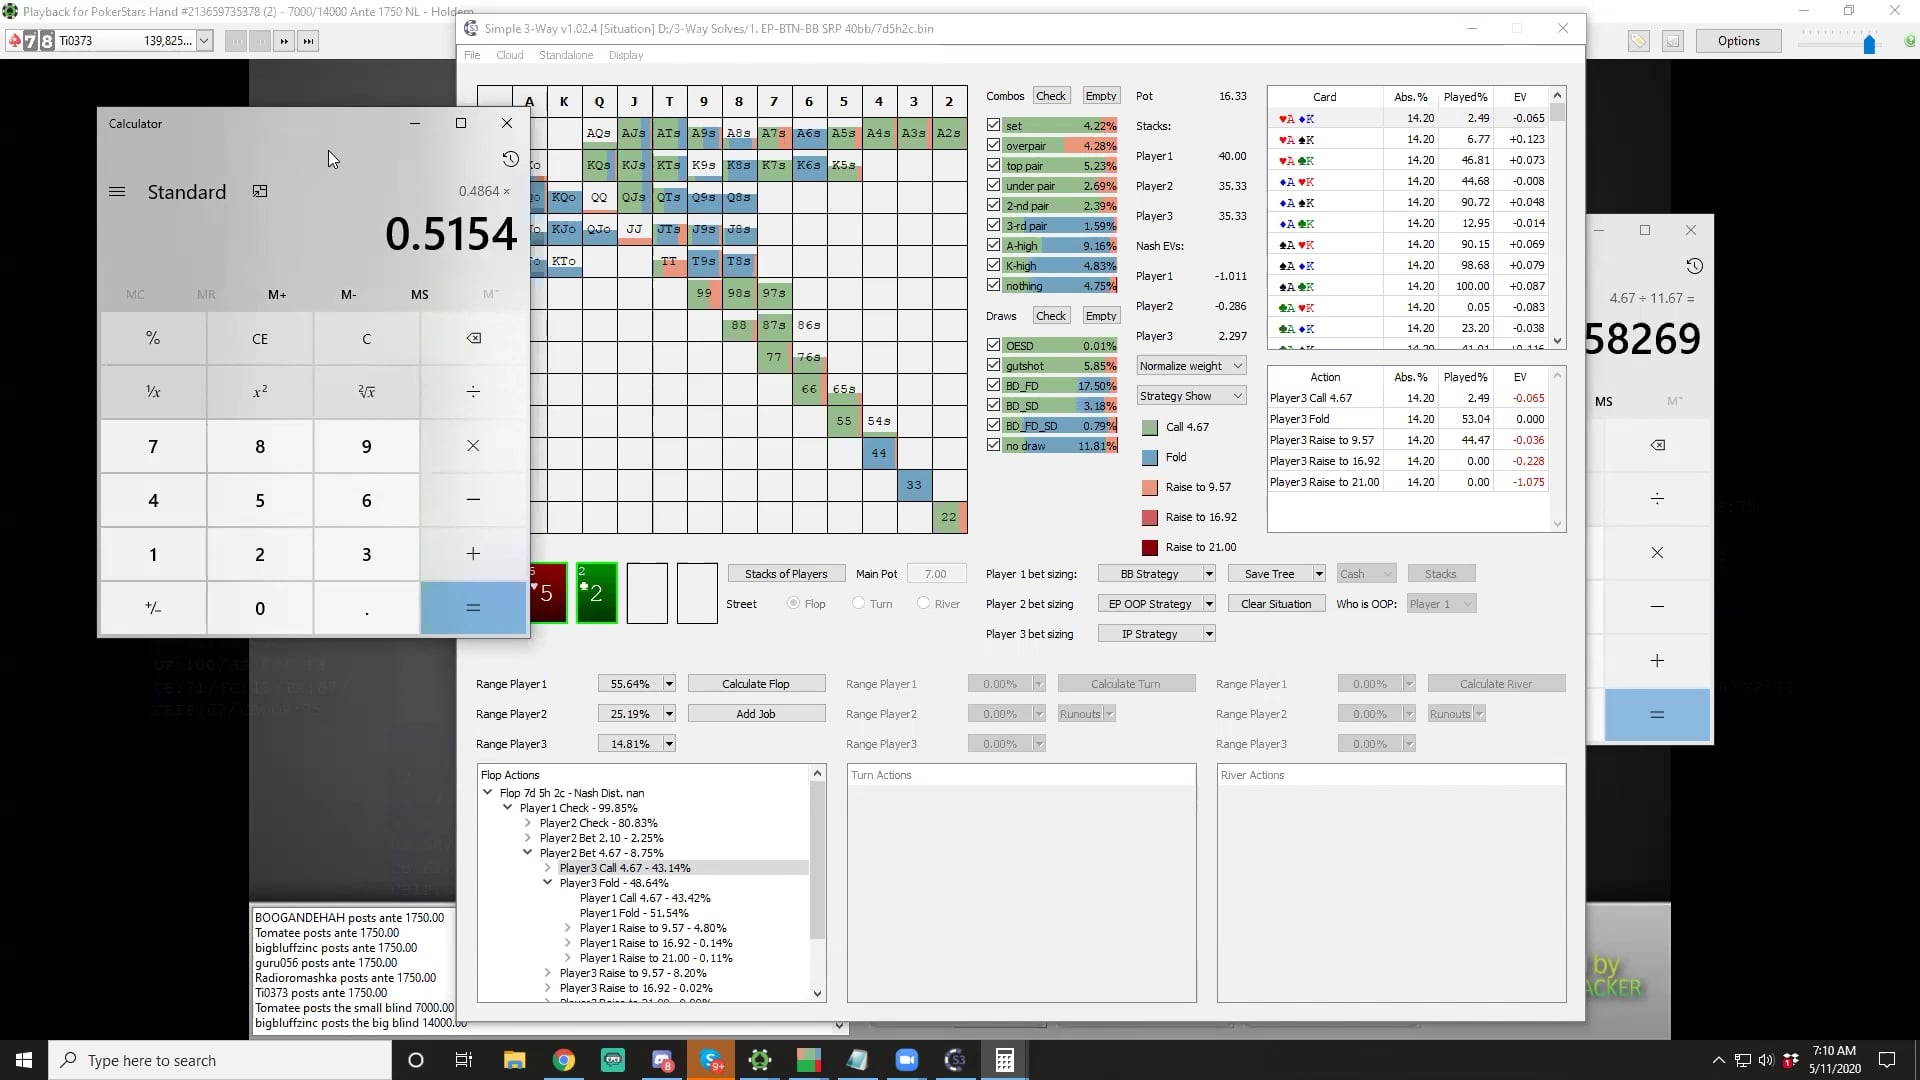Uncheck the OESD draws checkbox

pyautogui.click(x=993, y=344)
